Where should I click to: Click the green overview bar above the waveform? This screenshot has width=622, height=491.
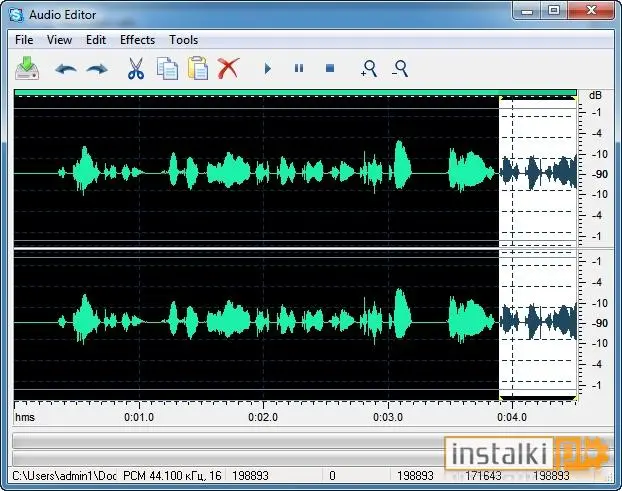click(295, 92)
